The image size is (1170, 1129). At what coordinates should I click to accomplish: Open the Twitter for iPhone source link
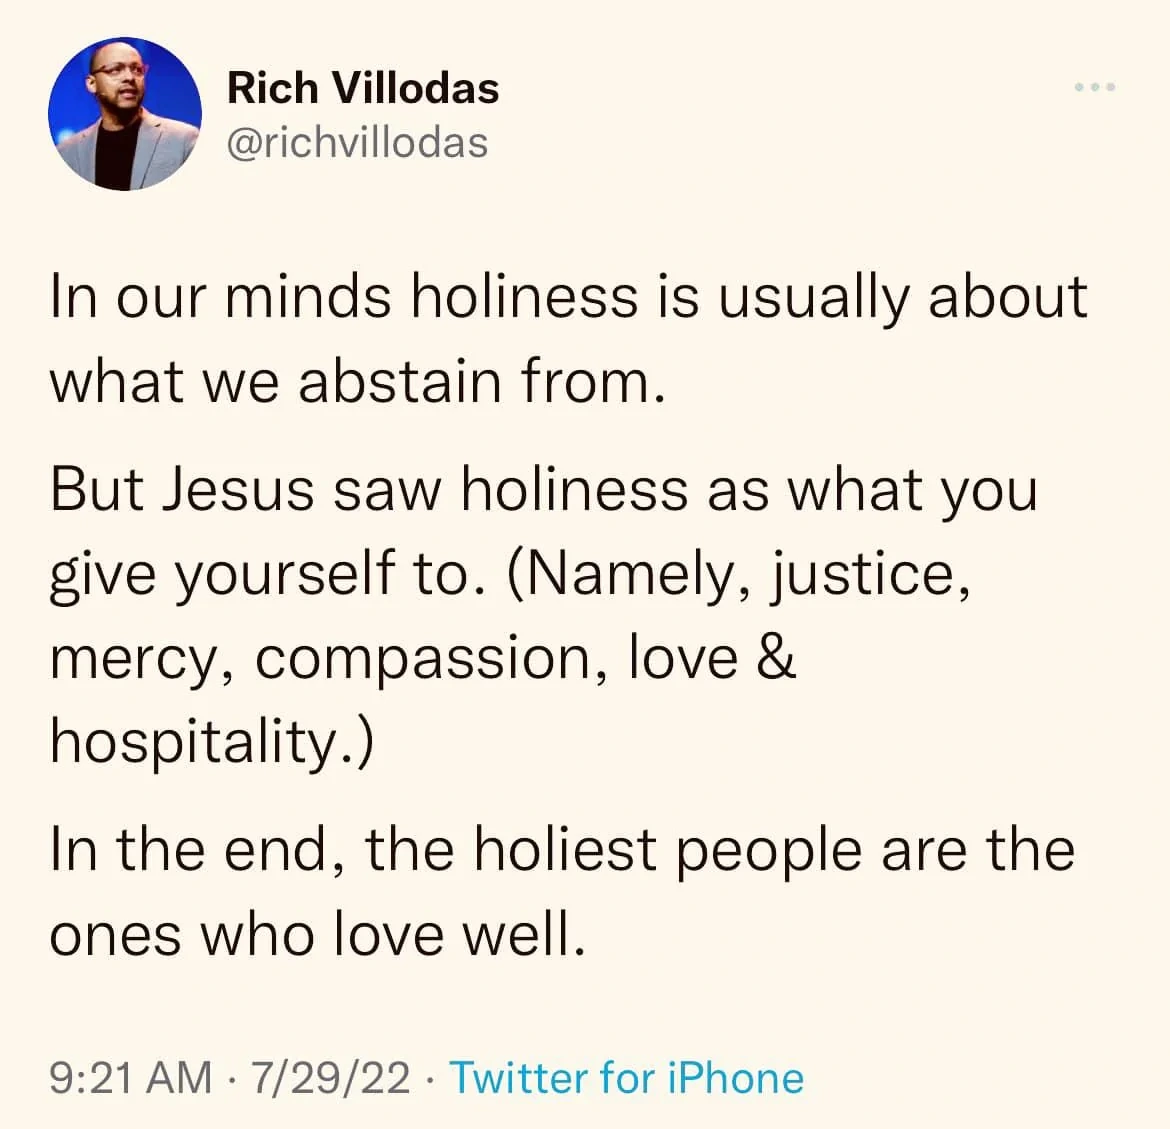click(627, 1078)
